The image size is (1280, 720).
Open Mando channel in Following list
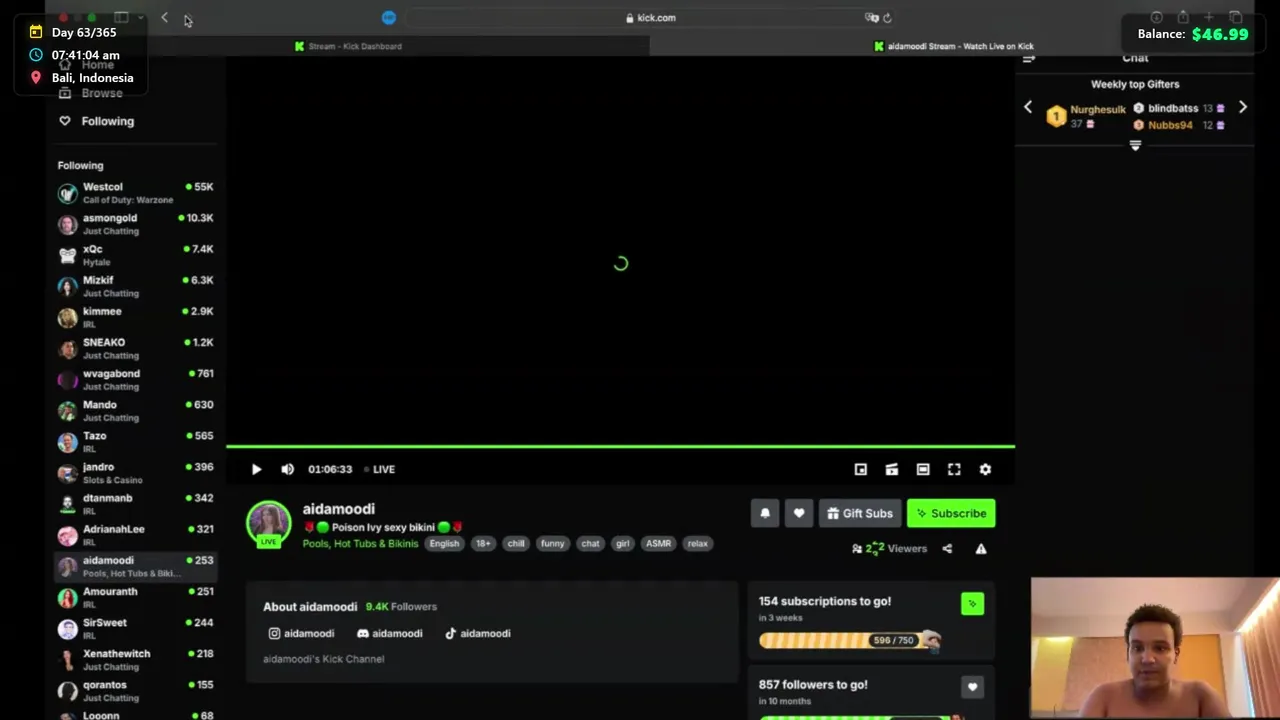pyautogui.click(x=135, y=410)
